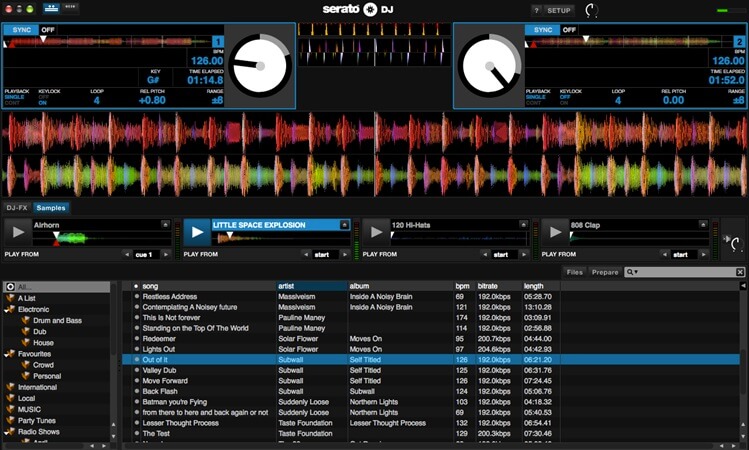Viewport: 749px width, 450px height.
Task: Eject the LITTLE SPACE EXPLOSION sample
Action: tap(344, 225)
